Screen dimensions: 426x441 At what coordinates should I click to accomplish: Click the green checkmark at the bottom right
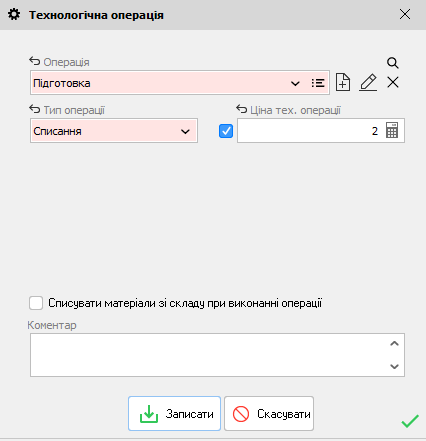pos(410,421)
